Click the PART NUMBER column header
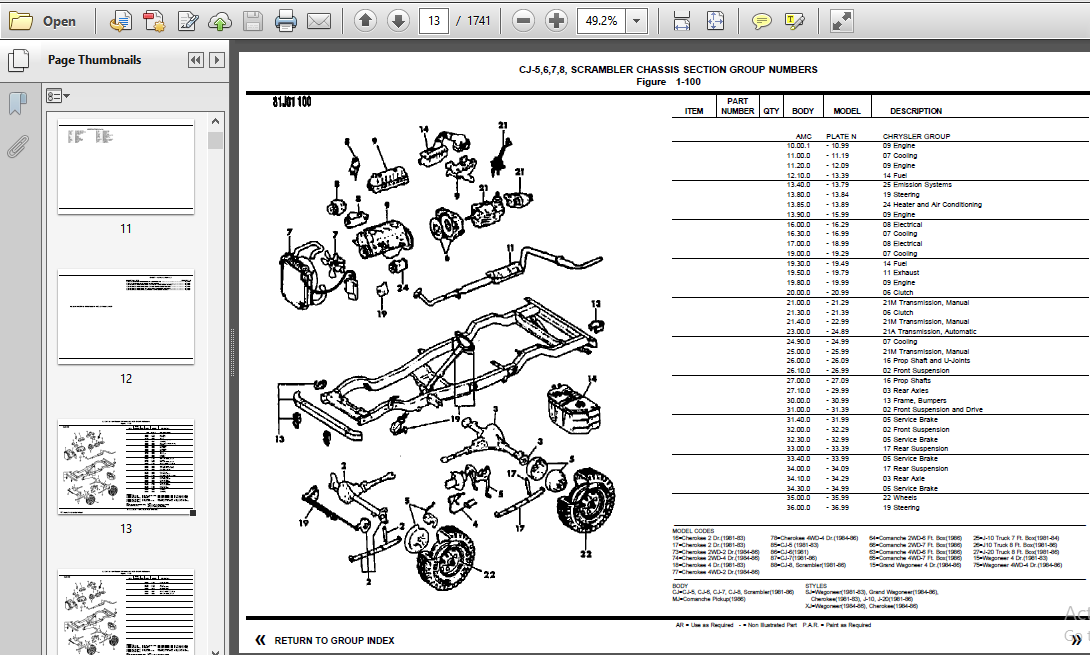Screen dimensions: 1090x655 (738, 106)
